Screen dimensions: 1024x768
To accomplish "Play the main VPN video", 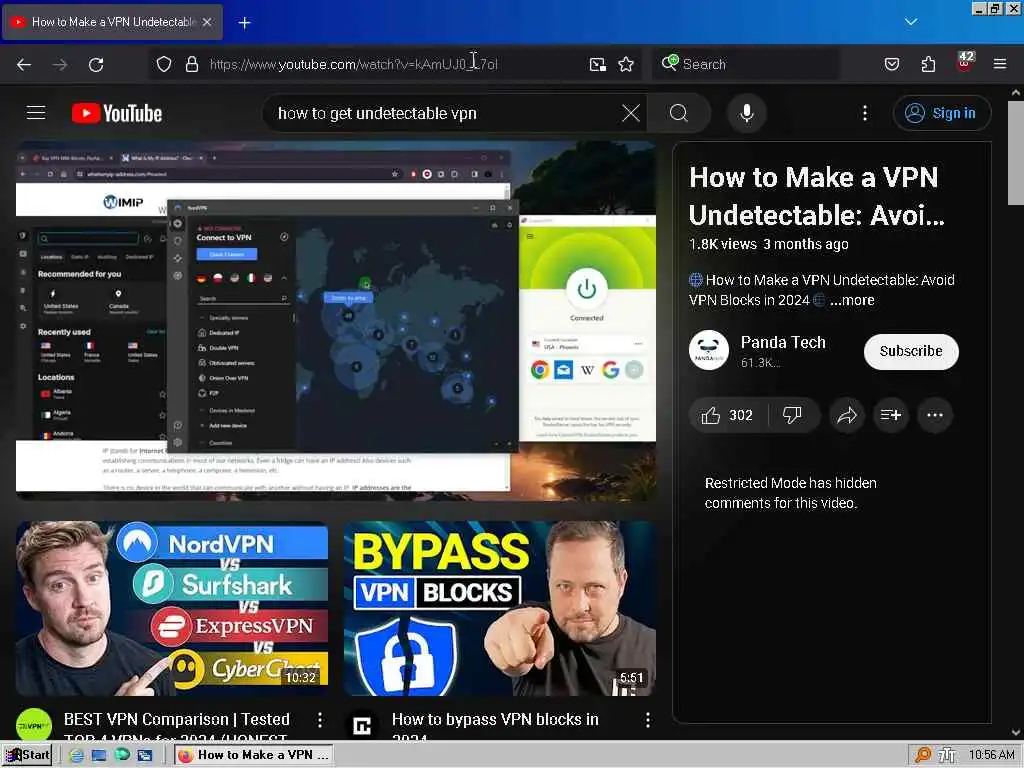I will pos(336,321).
